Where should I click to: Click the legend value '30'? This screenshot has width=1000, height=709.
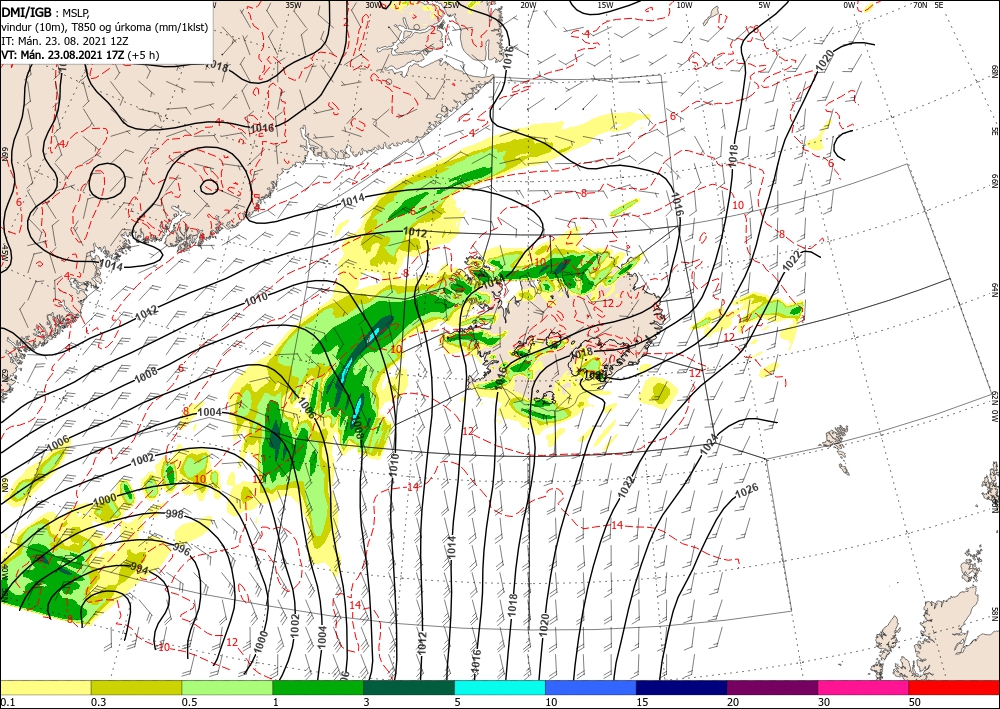coord(824,702)
